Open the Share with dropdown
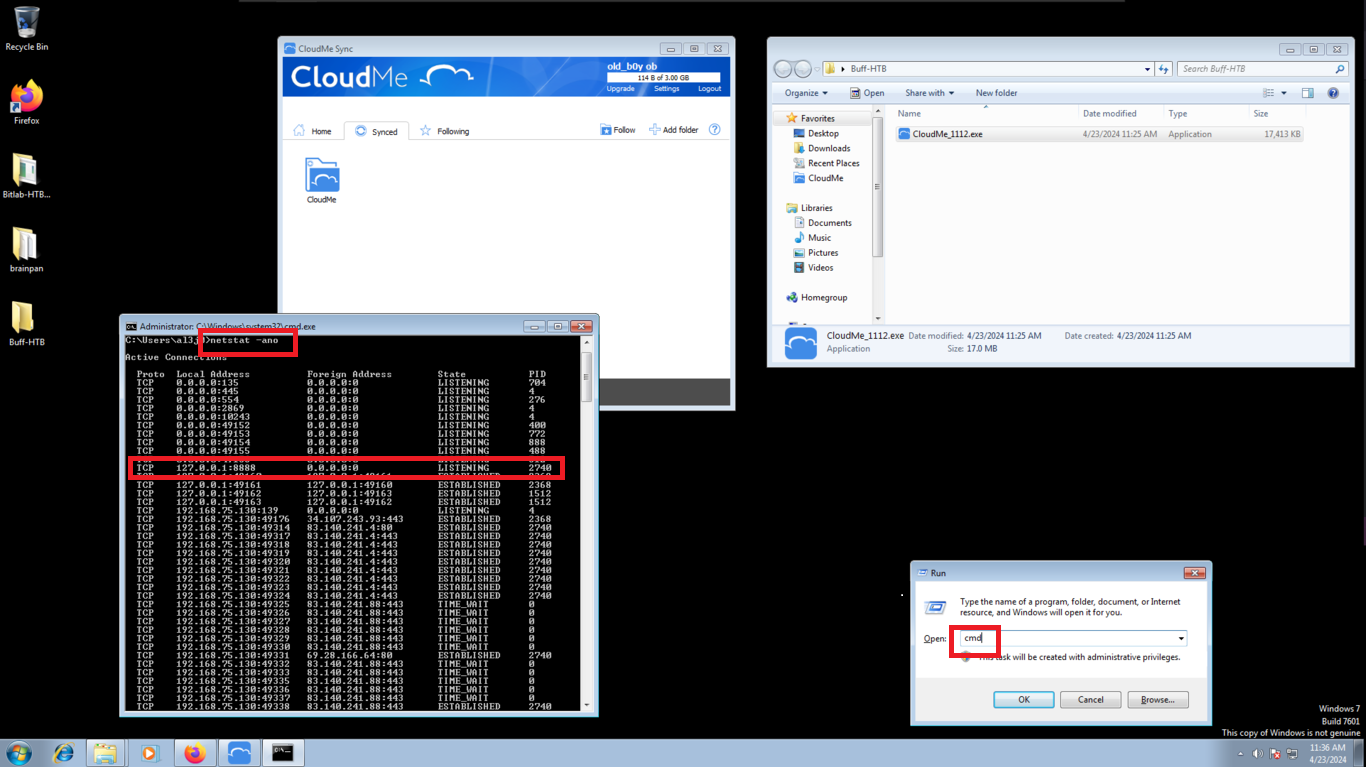The width and height of the screenshot is (1366, 767). click(929, 93)
